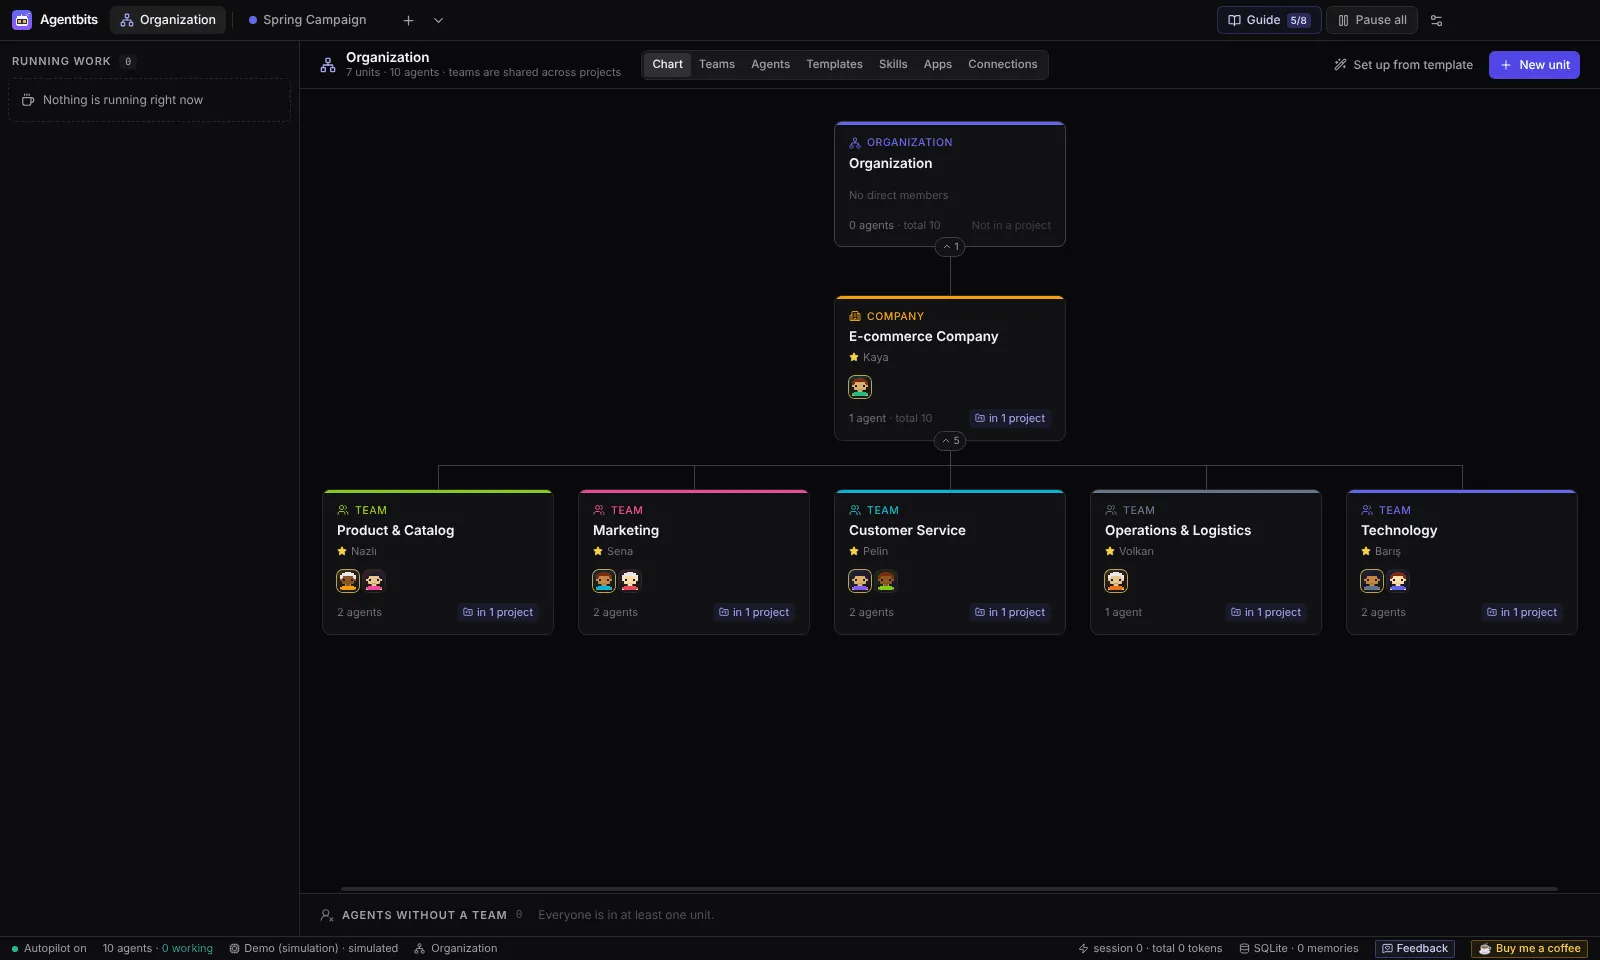Click the Demo (simulation) status bar item
This screenshot has height=960, width=1600.
(313, 949)
